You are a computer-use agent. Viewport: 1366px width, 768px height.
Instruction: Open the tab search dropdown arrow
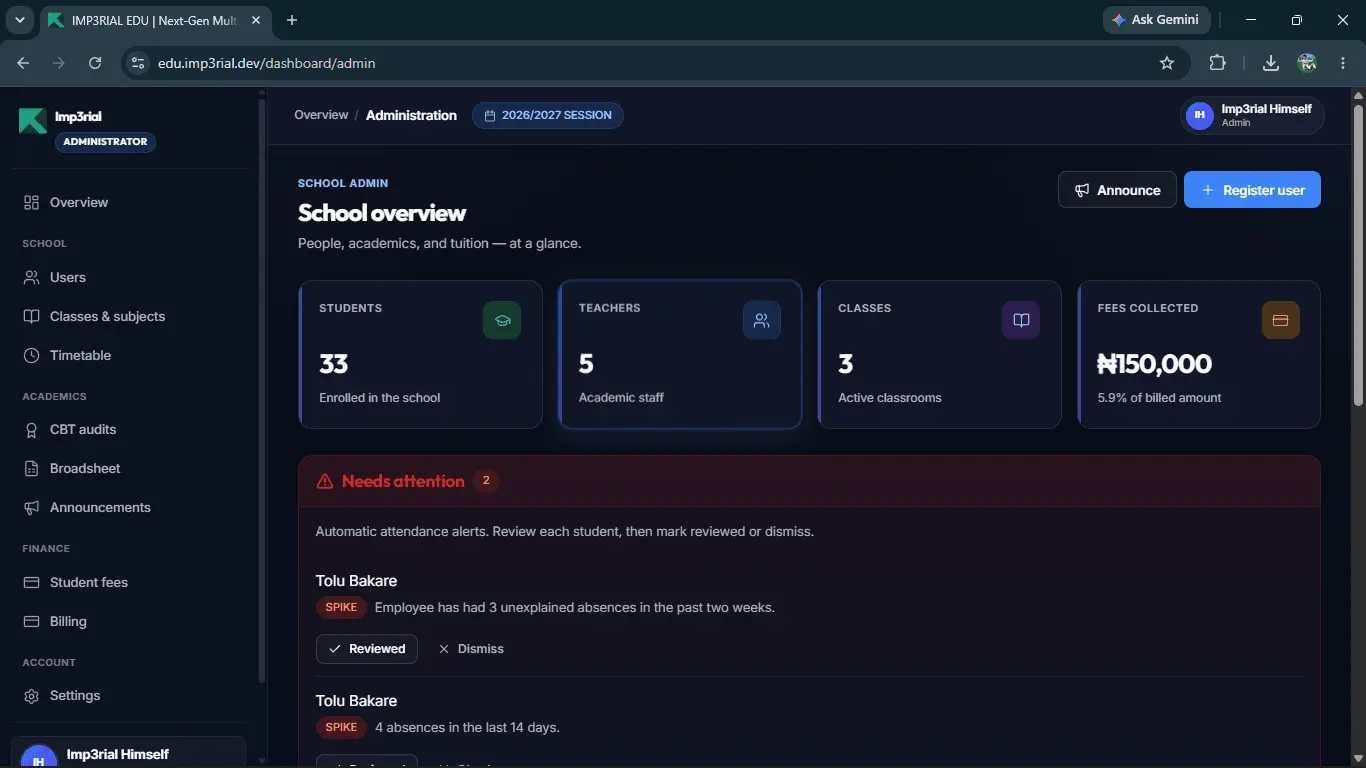click(x=19, y=20)
